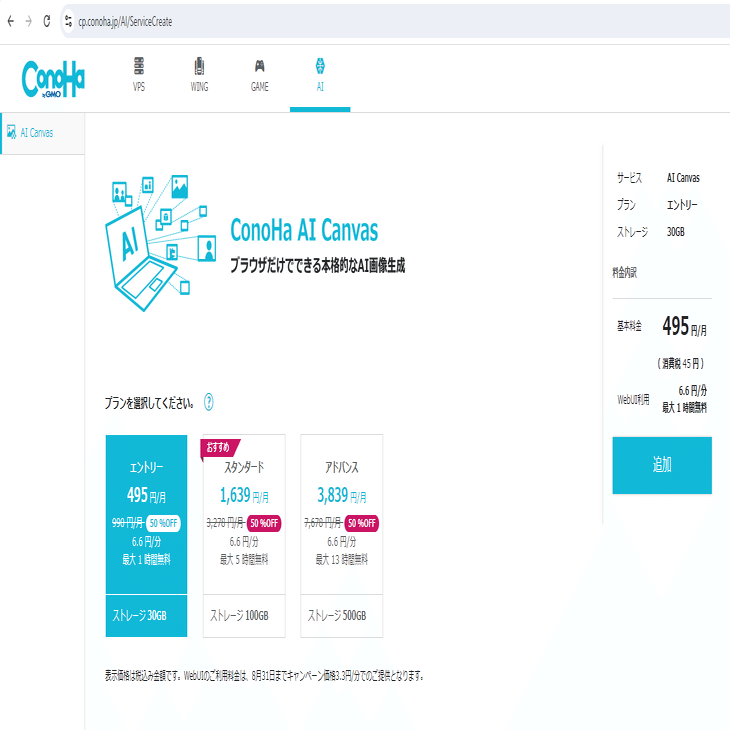Image resolution: width=730 pixels, height=730 pixels.
Task: Click the 30GB storage summary value
Action: (676, 232)
